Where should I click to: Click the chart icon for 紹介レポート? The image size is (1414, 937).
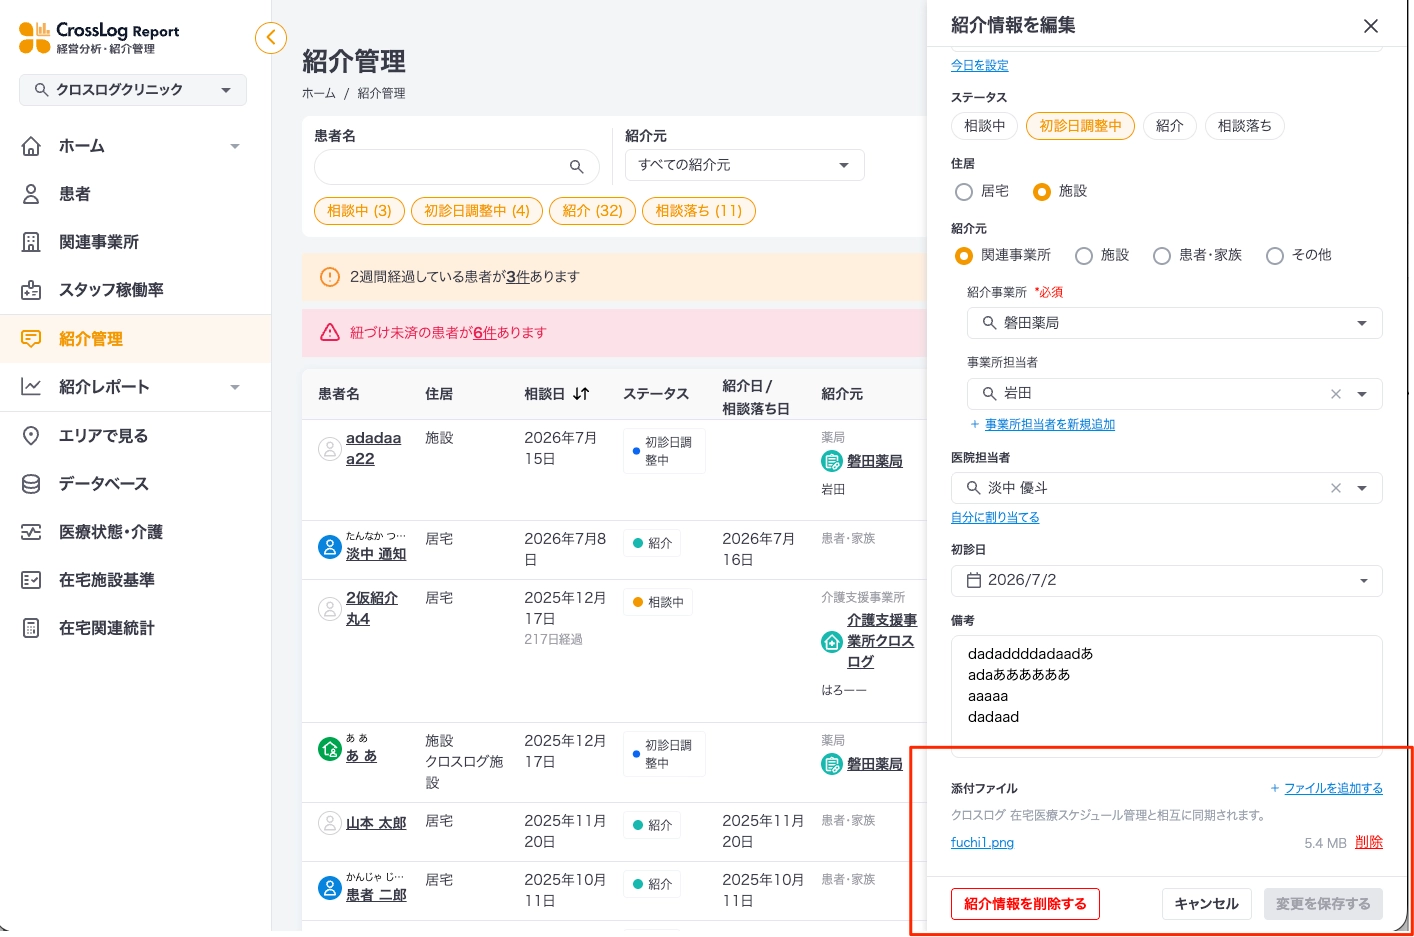point(31,387)
